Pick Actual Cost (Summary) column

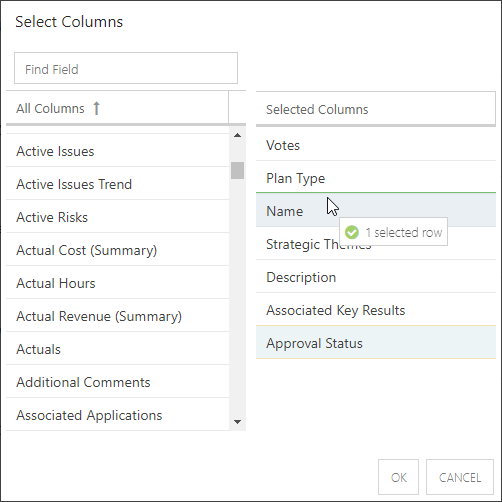tap(117, 250)
